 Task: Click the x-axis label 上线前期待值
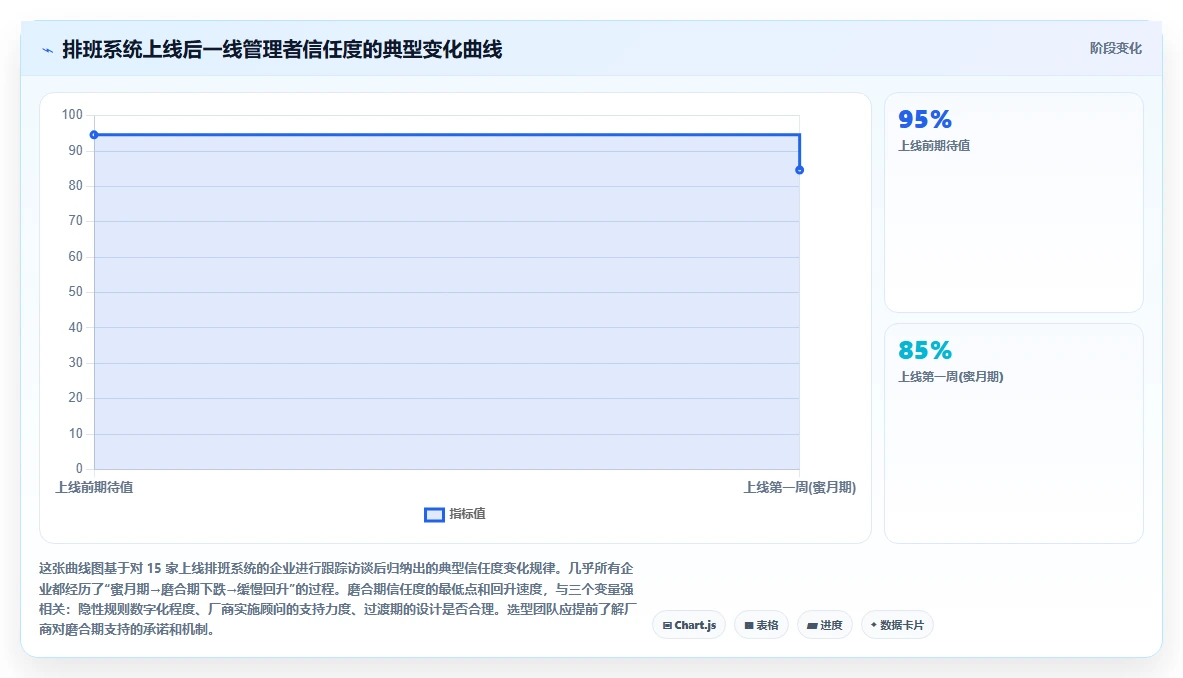(94, 487)
